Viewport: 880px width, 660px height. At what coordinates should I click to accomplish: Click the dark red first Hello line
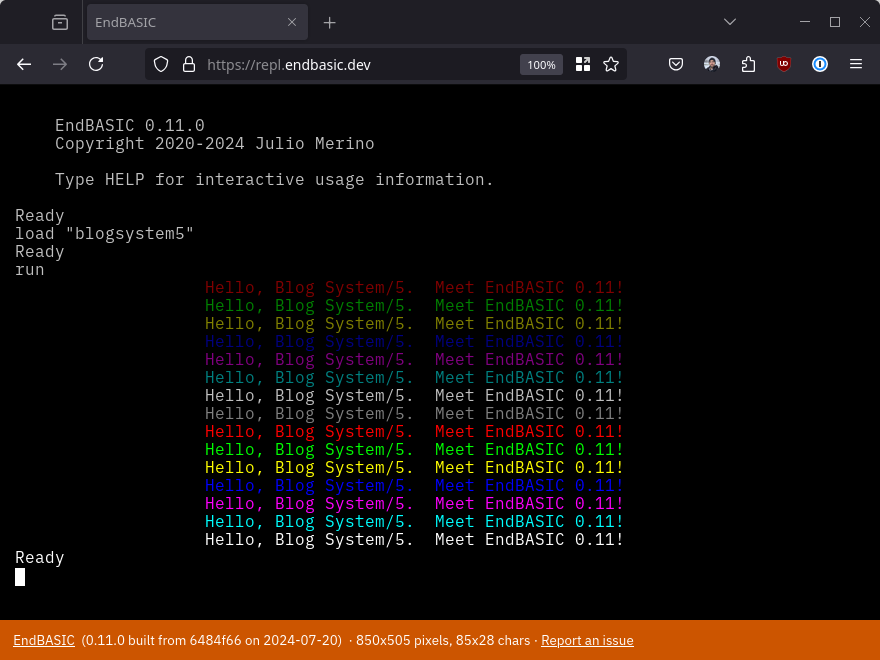click(414, 287)
